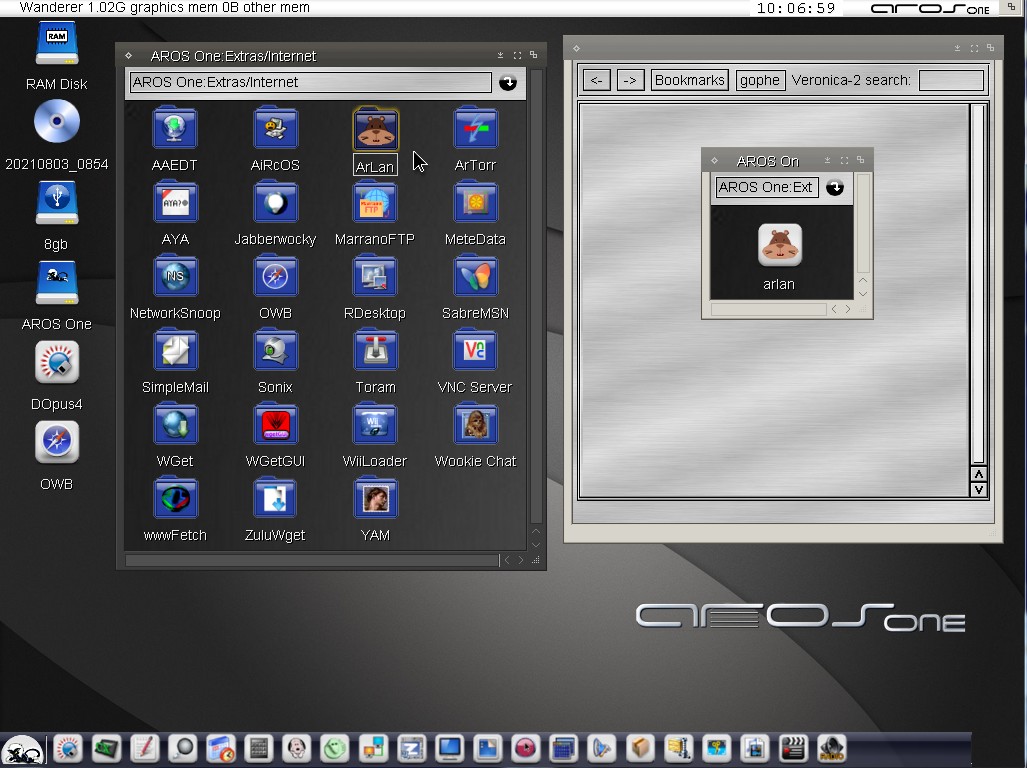Viewport: 1027px width, 768px height.
Task: Open the Wookie Chat icon
Action: [x=475, y=425]
